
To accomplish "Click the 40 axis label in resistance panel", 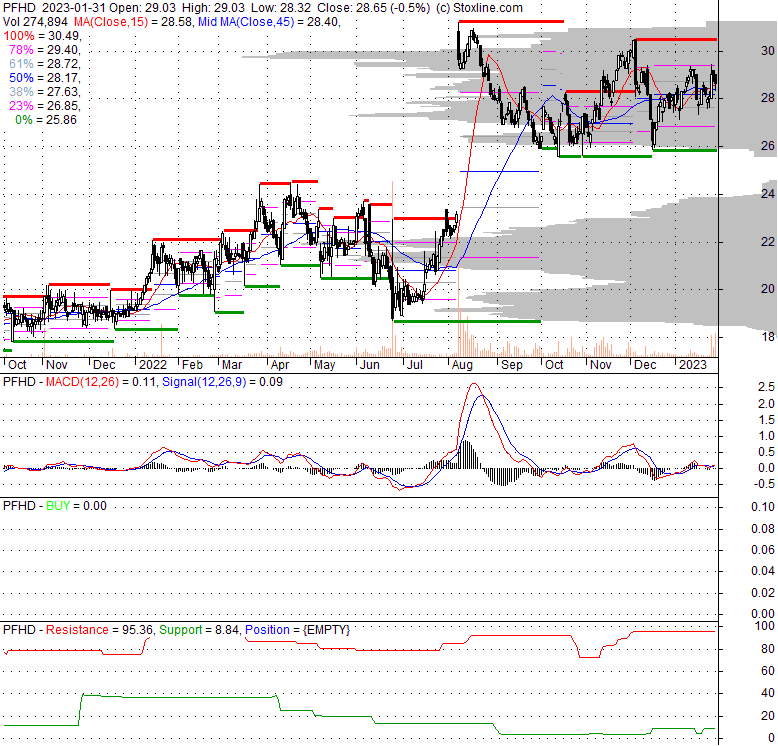I will 768,693.
